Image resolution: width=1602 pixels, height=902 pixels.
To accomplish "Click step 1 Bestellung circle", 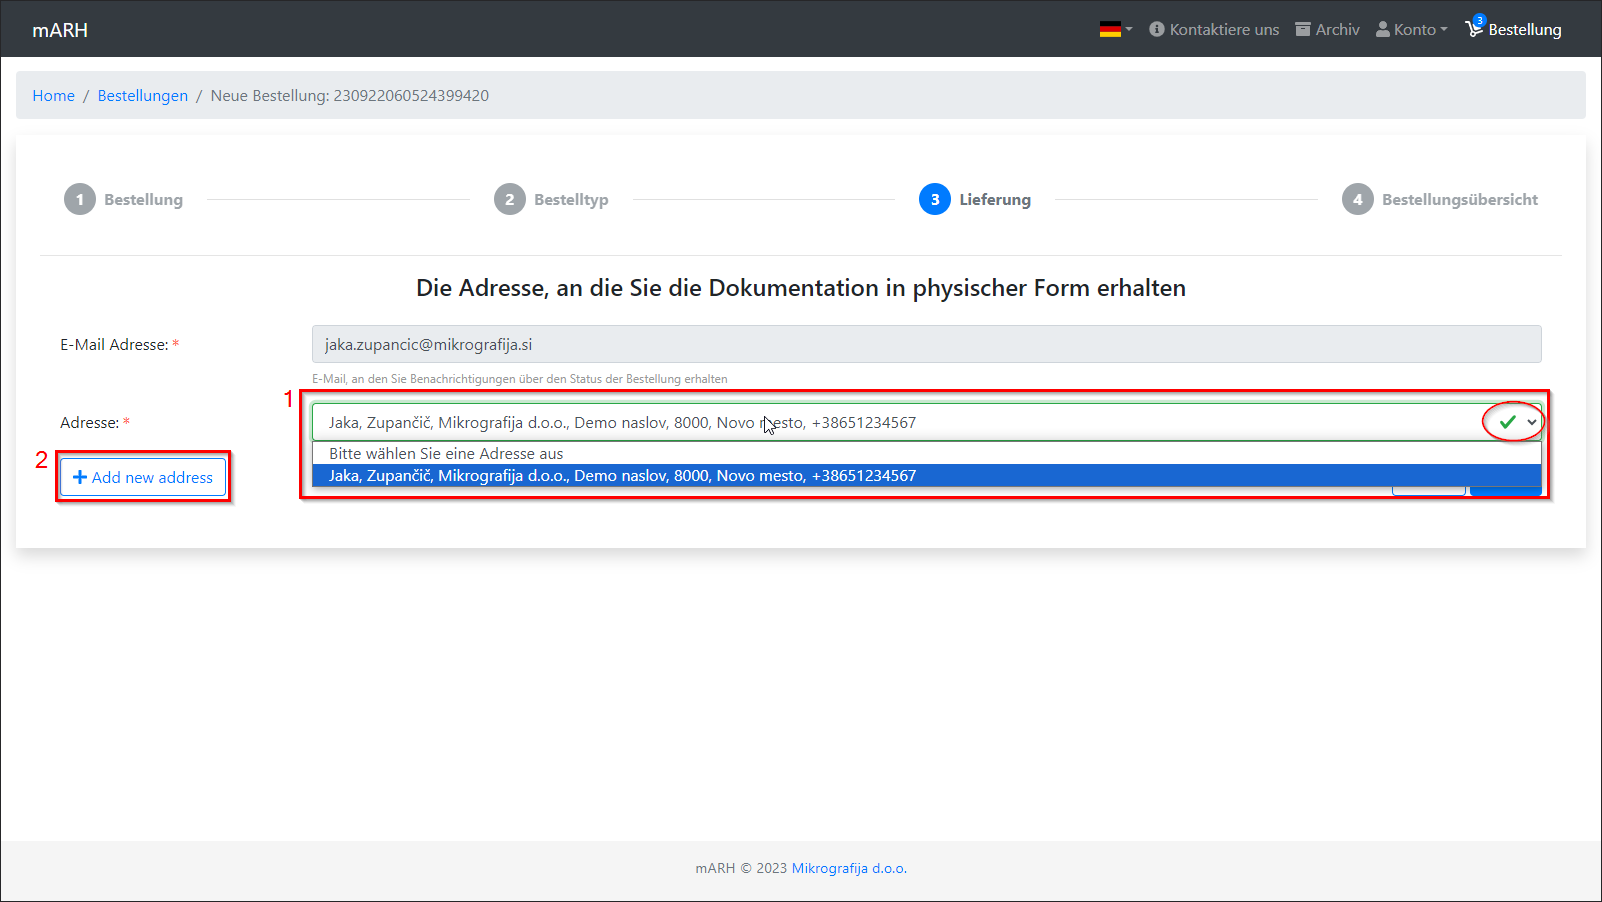I will (x=80, y=199).
